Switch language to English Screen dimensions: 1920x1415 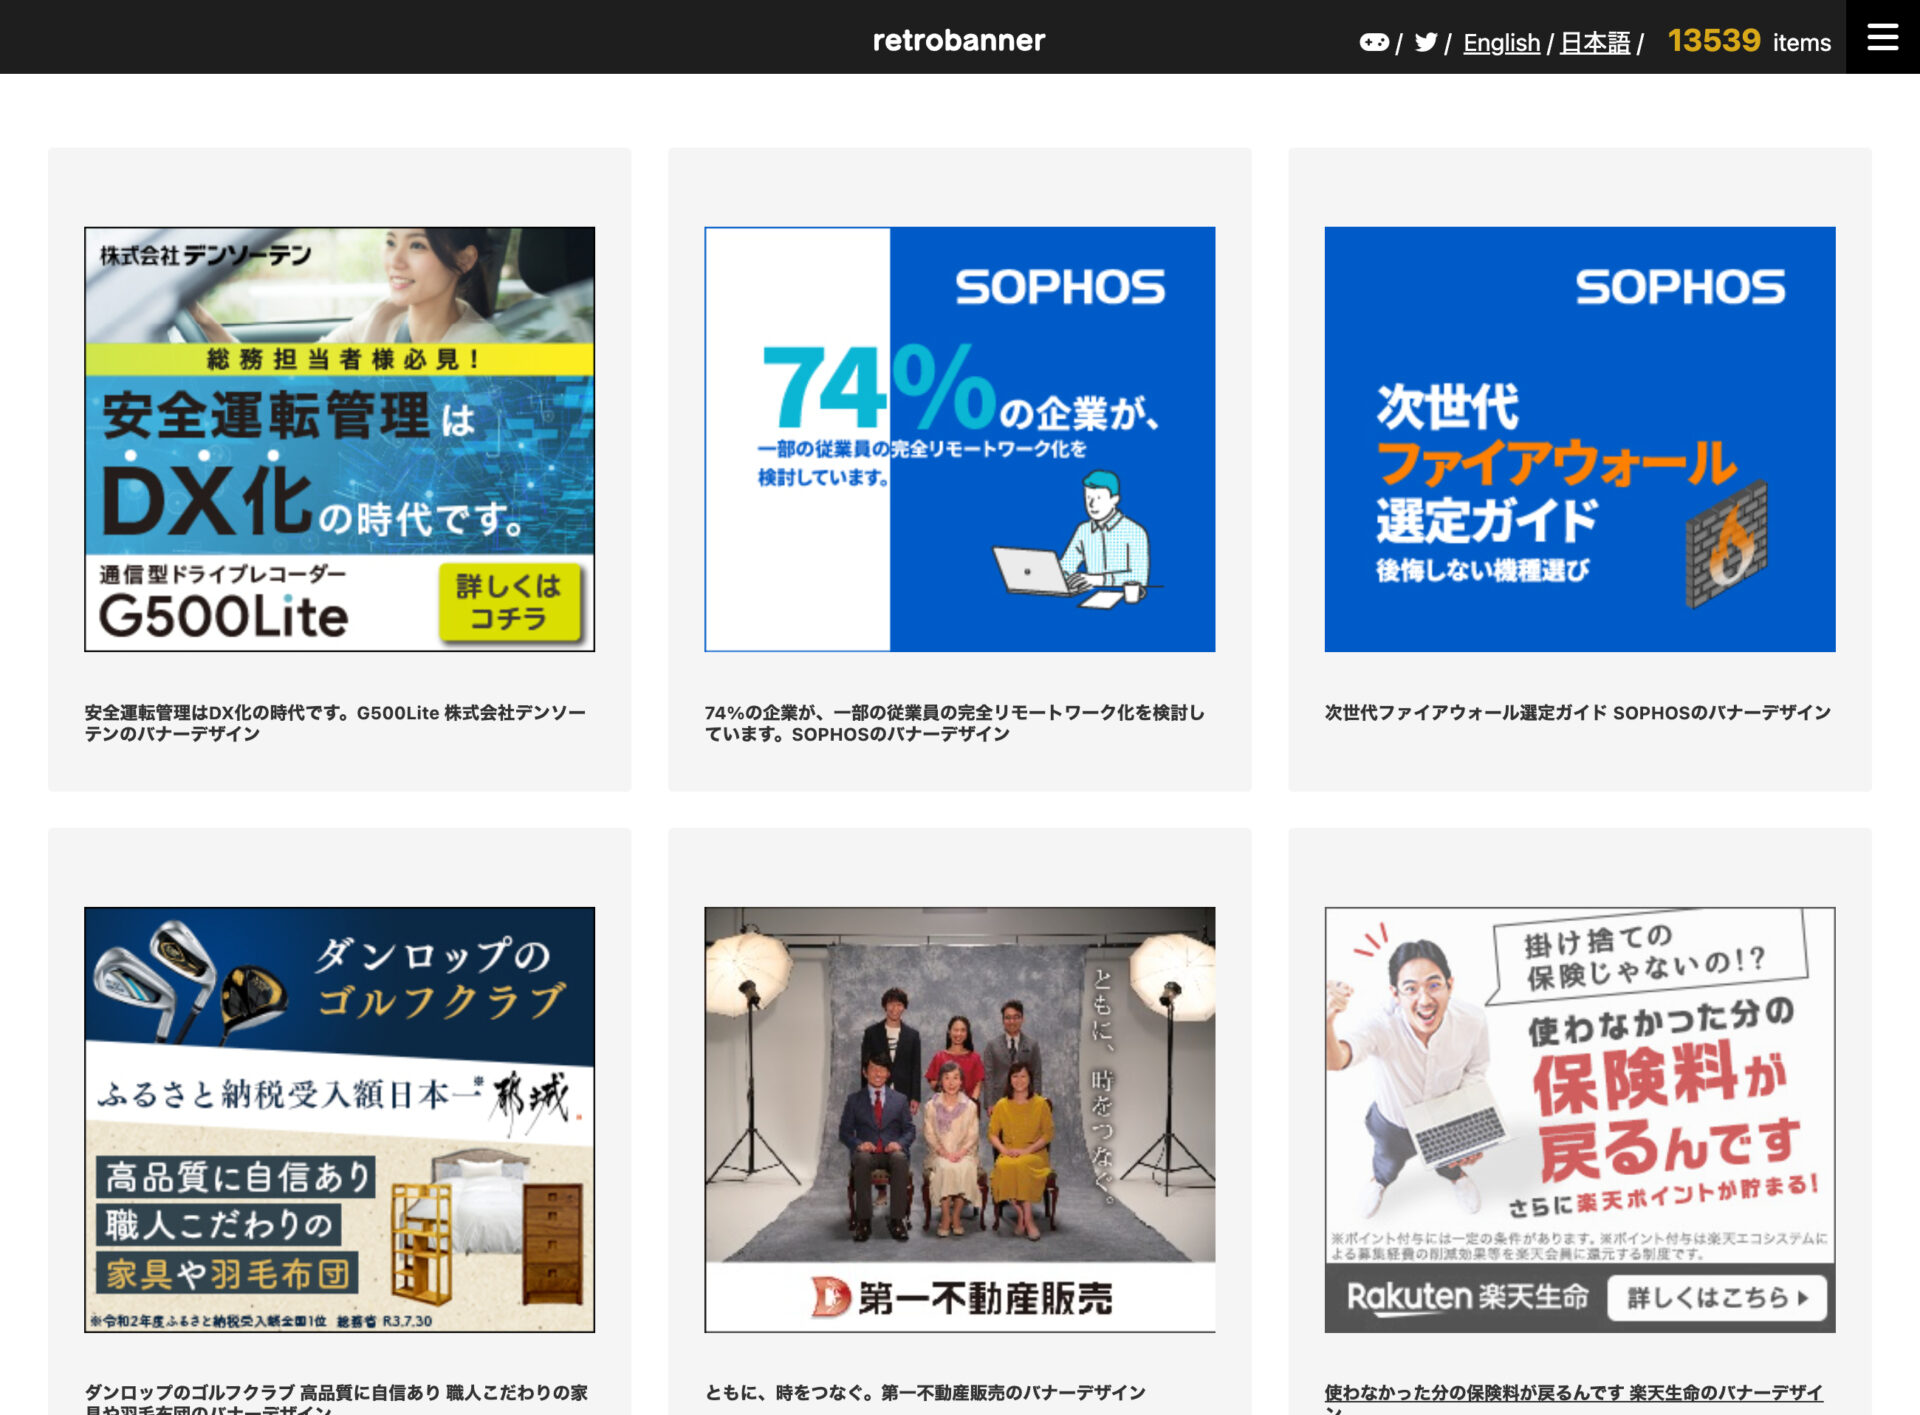pyautogui.click(x=1501, y=43)
